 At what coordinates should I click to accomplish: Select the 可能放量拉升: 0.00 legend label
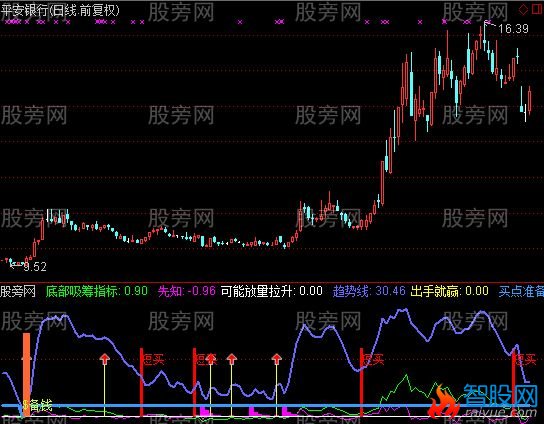point(272,291)
